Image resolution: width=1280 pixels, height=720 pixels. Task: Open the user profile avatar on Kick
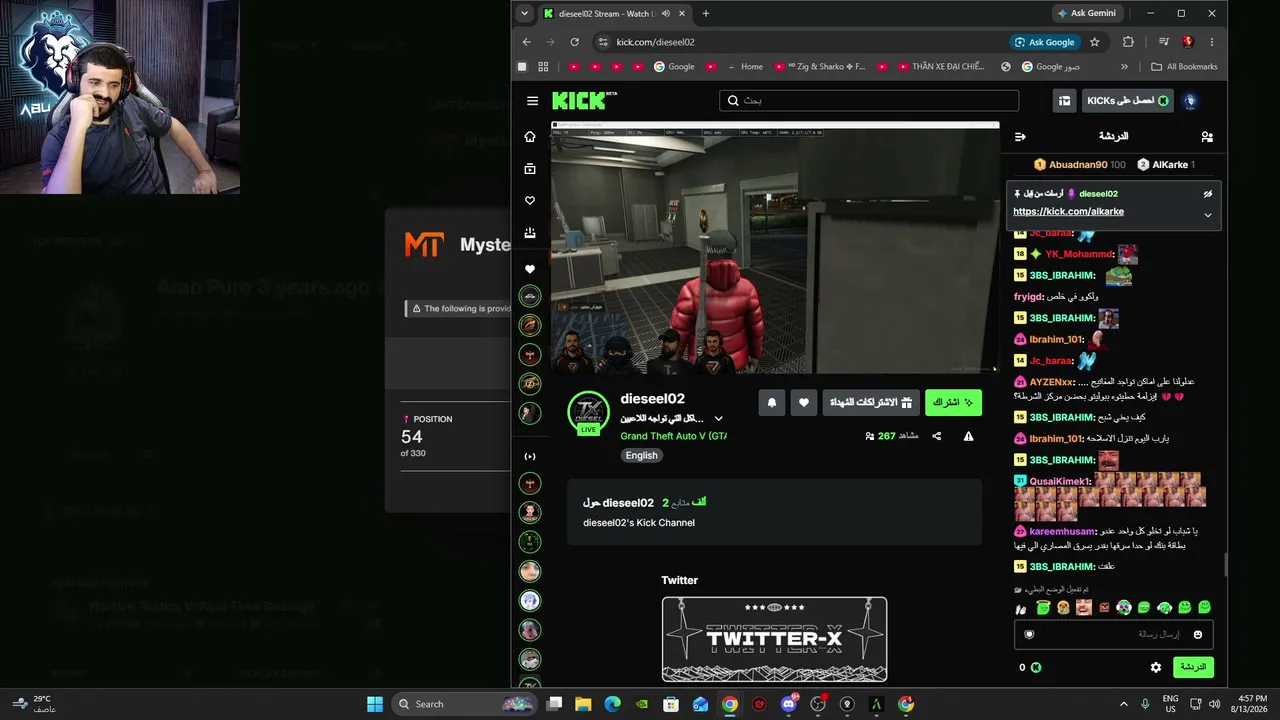(x=1190, y=101)
